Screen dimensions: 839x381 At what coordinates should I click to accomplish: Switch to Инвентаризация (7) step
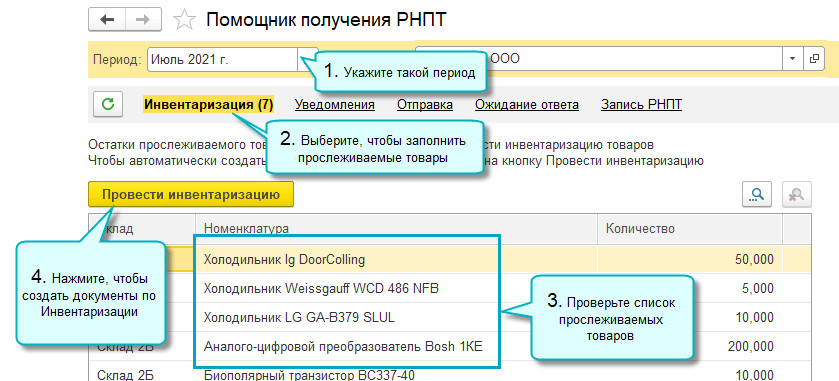coord(209,104)
